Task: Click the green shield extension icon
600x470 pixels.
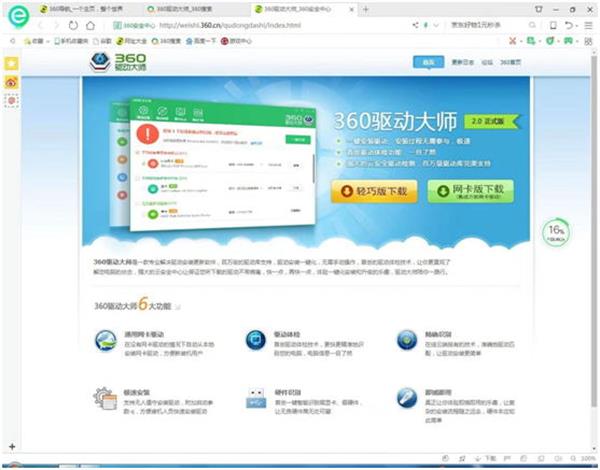Action: 549,41
